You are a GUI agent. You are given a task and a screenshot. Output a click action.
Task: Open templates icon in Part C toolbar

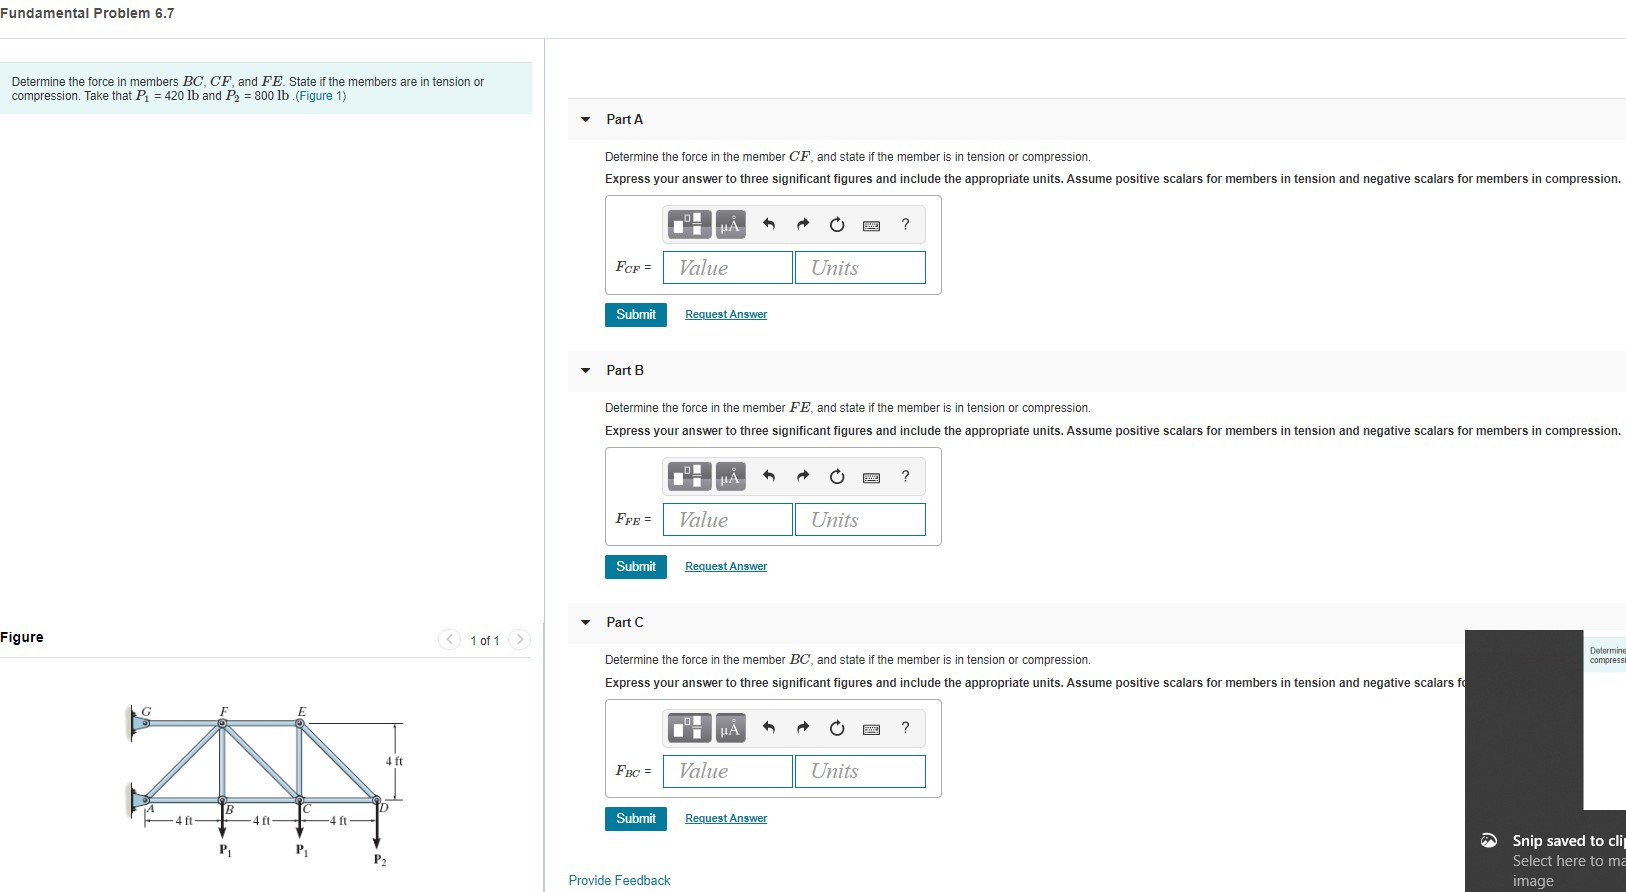pyautogui.click(x=690, y=728)
